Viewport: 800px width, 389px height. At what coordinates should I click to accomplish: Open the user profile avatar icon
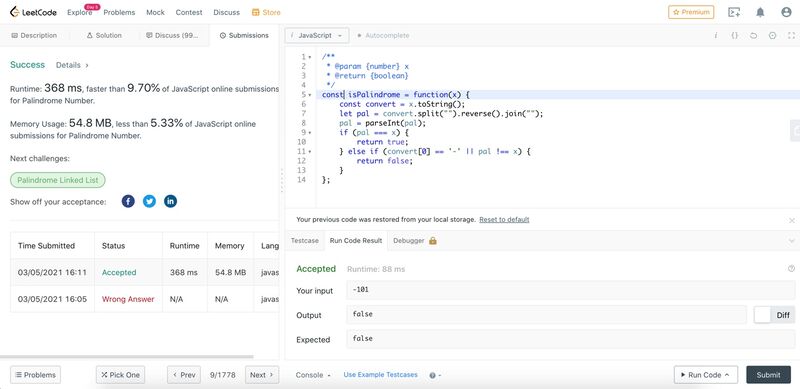pos(786,12)
